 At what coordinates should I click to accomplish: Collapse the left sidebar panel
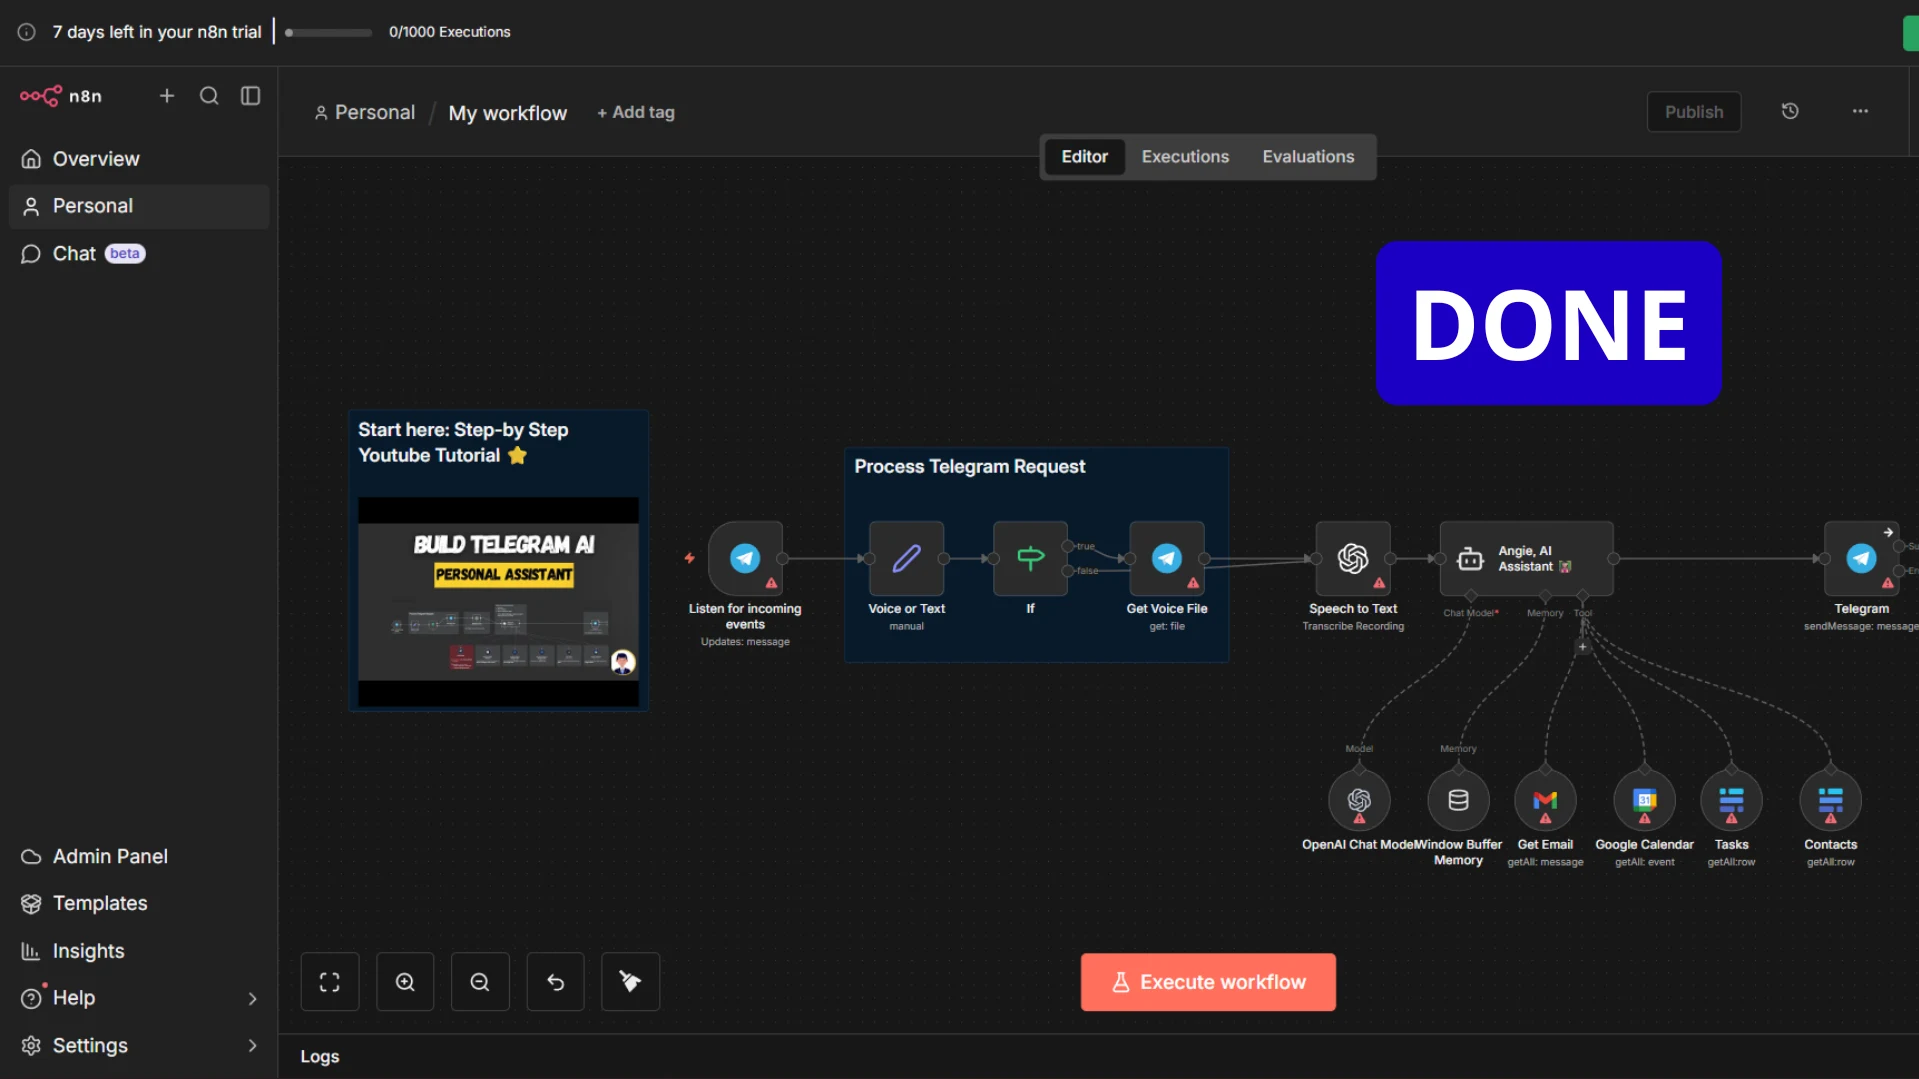(x=249, y=96)
